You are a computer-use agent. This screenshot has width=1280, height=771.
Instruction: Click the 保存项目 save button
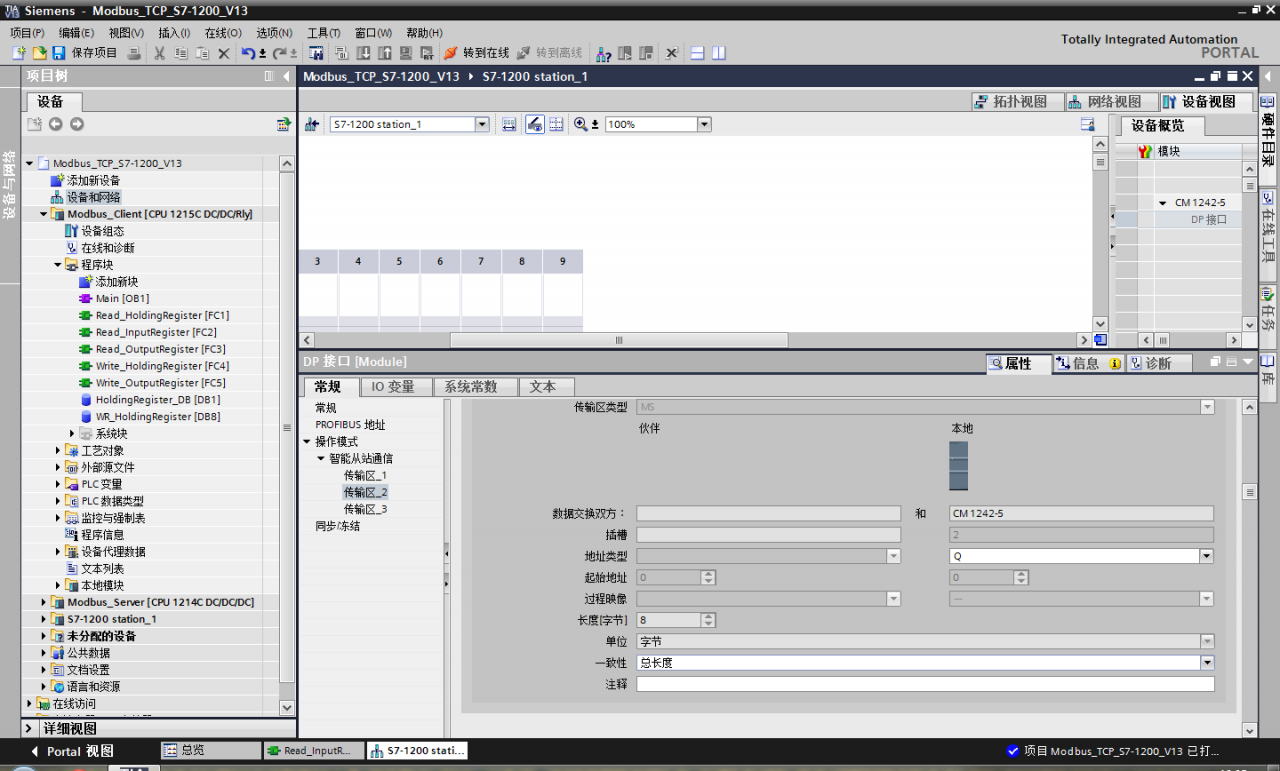tap(85, 53)
